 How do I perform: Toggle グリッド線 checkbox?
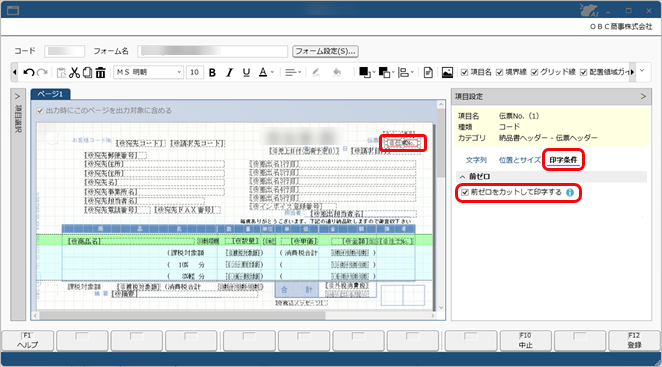[534, 73]
